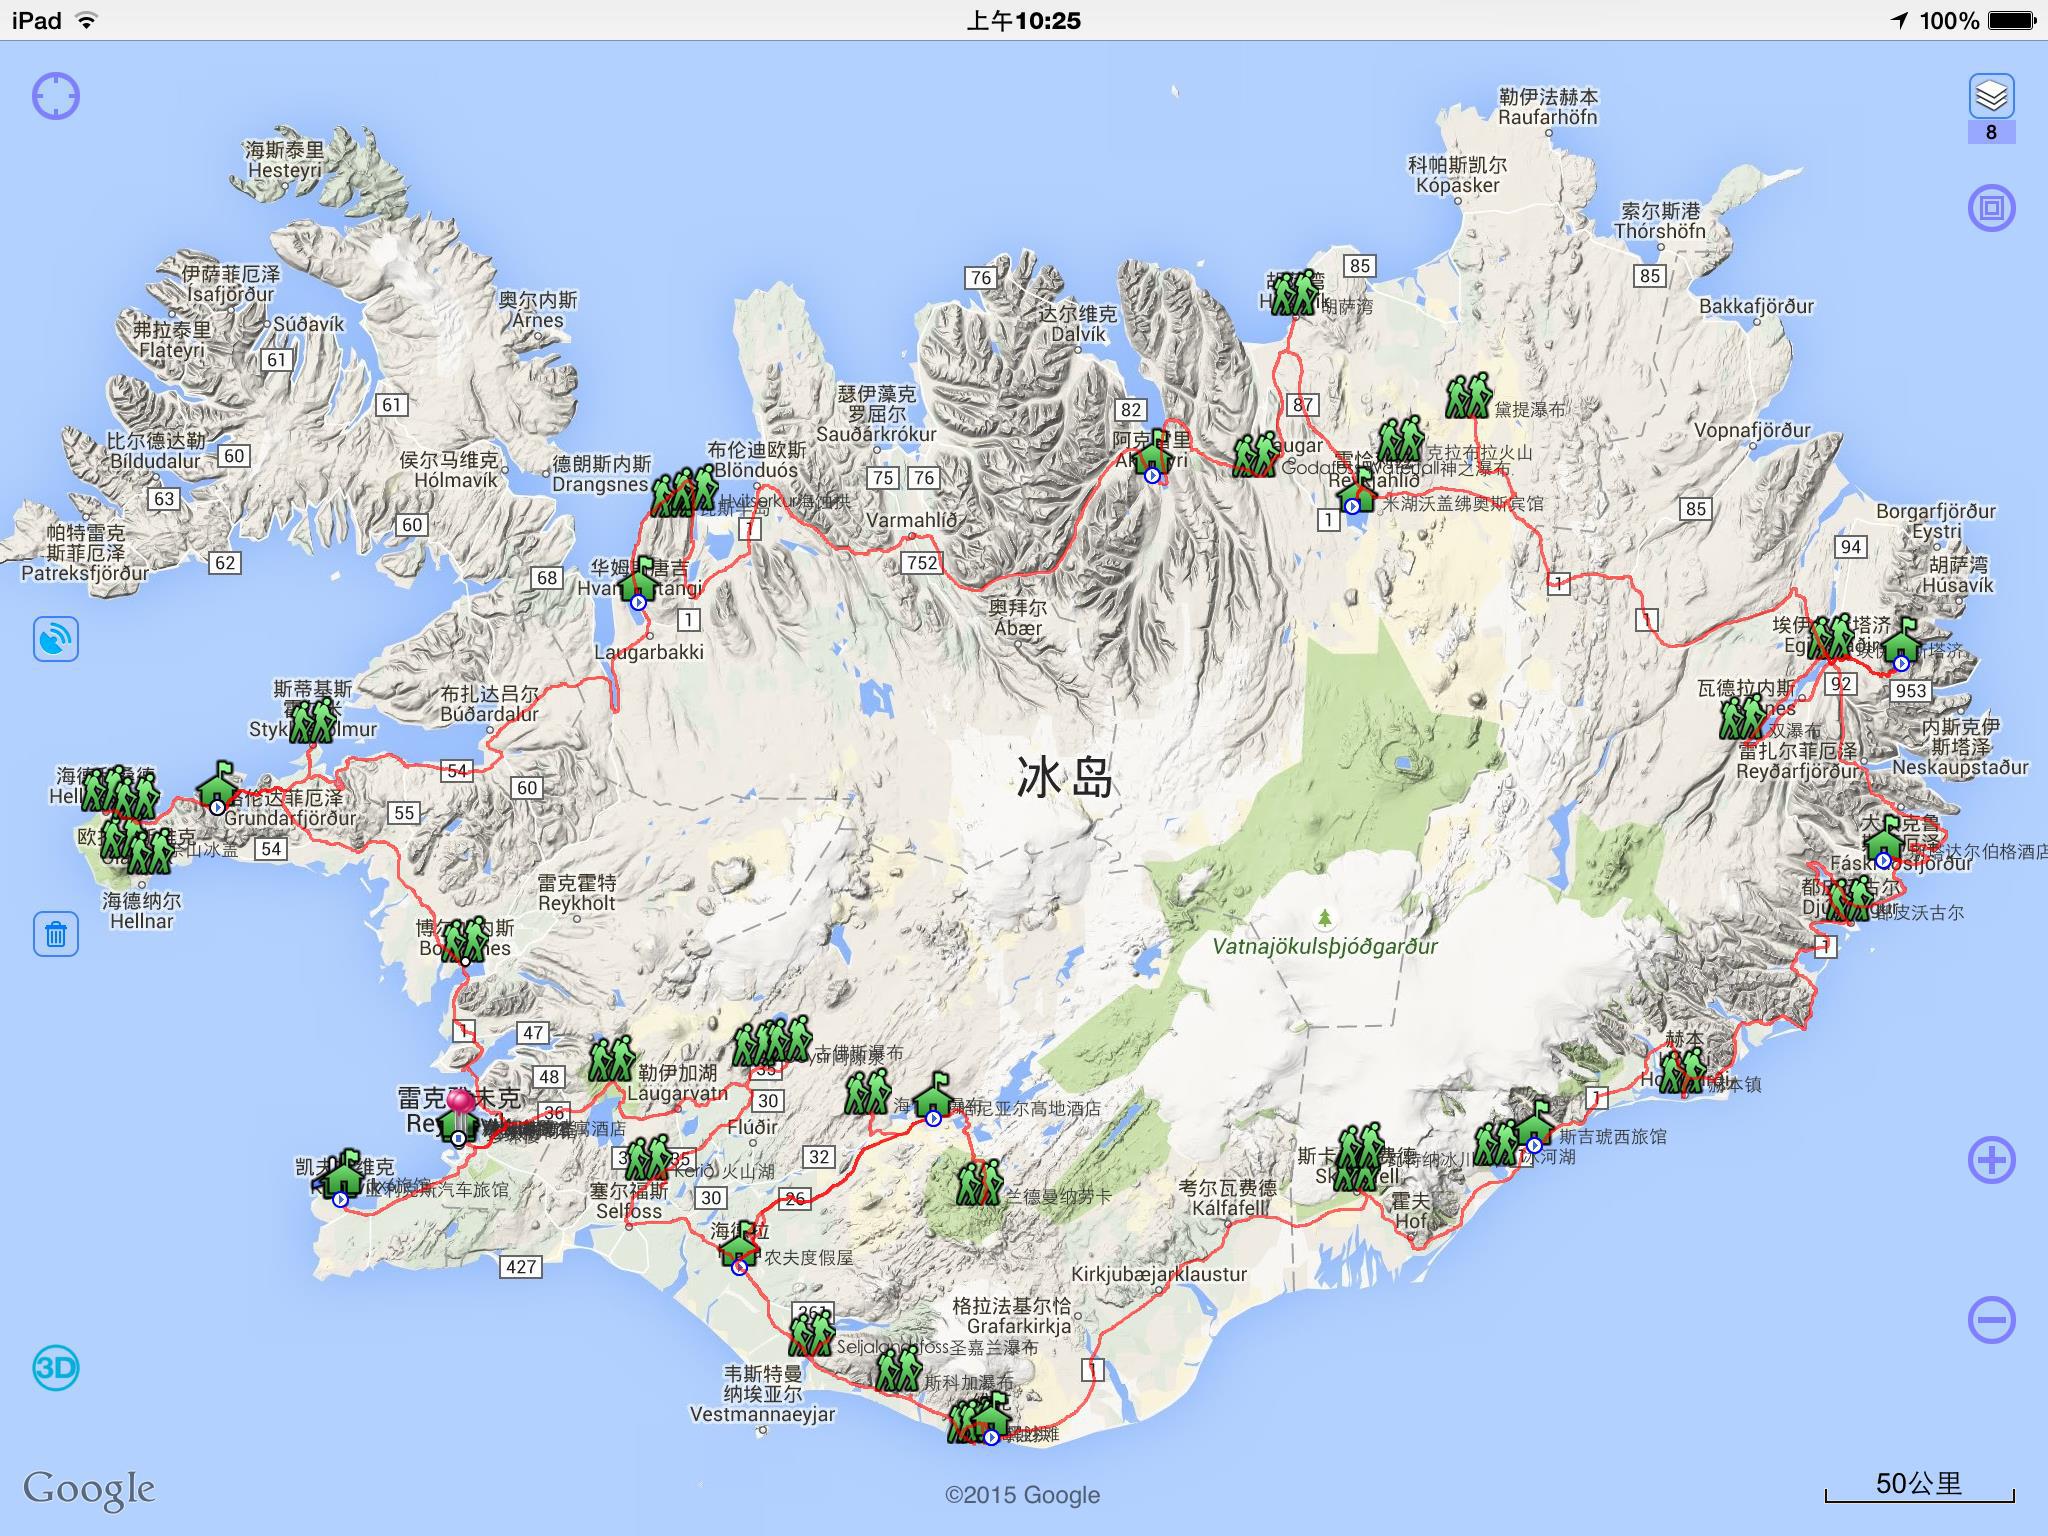Tap the status bar time 10:25
Image resolution: width=2048 pixels, height=1536 pixels.
1023,20
